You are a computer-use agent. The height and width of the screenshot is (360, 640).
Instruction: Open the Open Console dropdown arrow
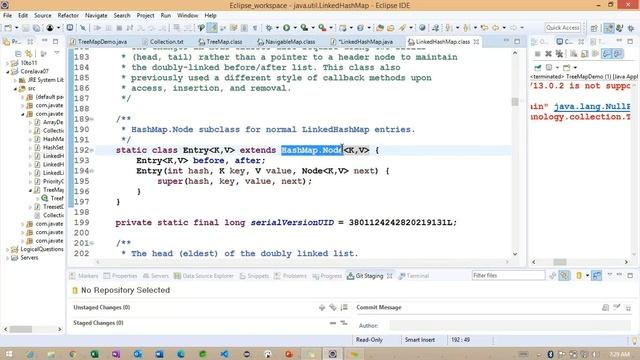575,67
